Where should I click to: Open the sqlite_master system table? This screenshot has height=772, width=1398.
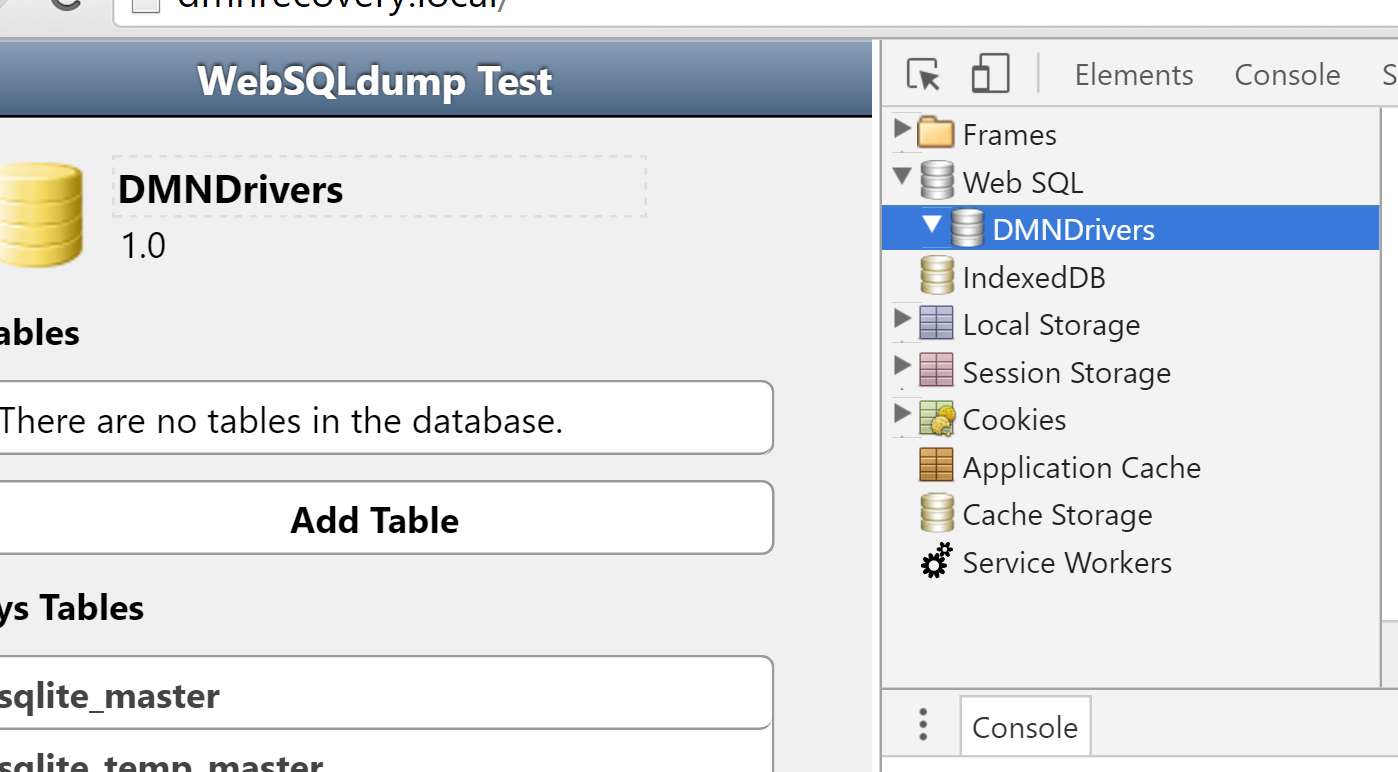coord(386,693)
